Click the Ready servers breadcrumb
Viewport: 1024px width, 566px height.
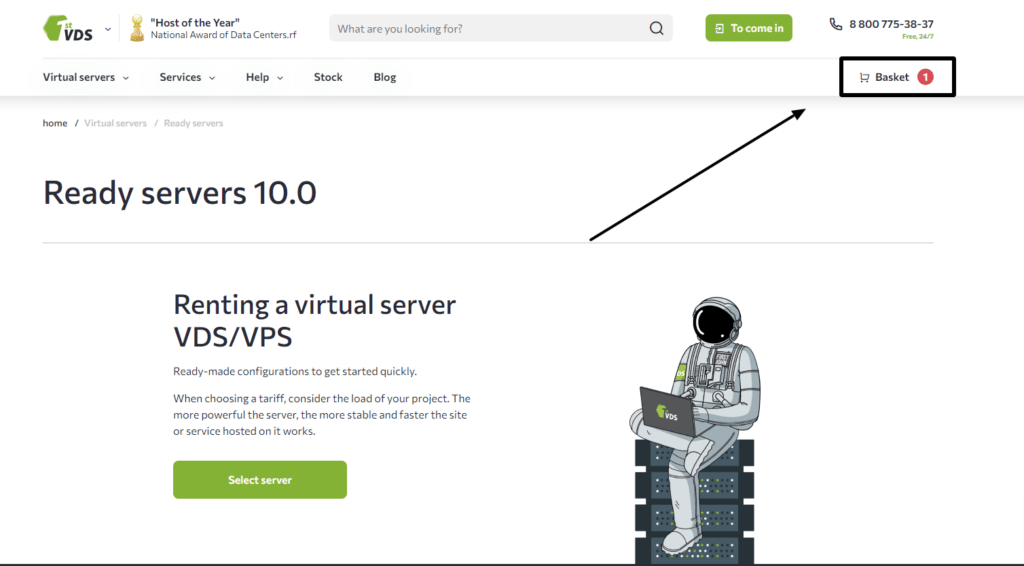coord(193,123)
